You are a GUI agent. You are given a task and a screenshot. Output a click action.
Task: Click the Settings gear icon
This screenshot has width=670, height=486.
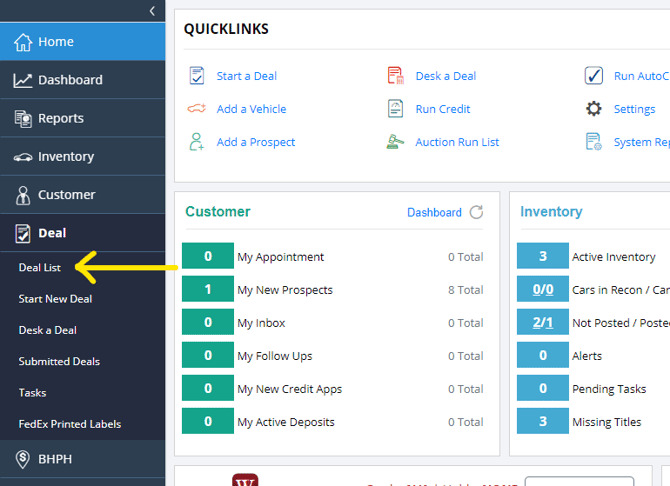pyautogui.click(x=594, y=109)
